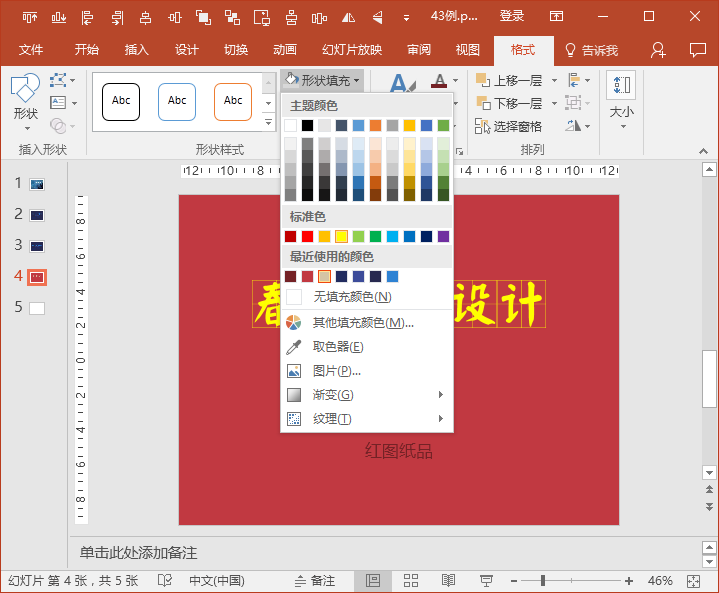Open the customize quick access toolbar arrow
719x593 pixels.
click(x=406, y=18)
